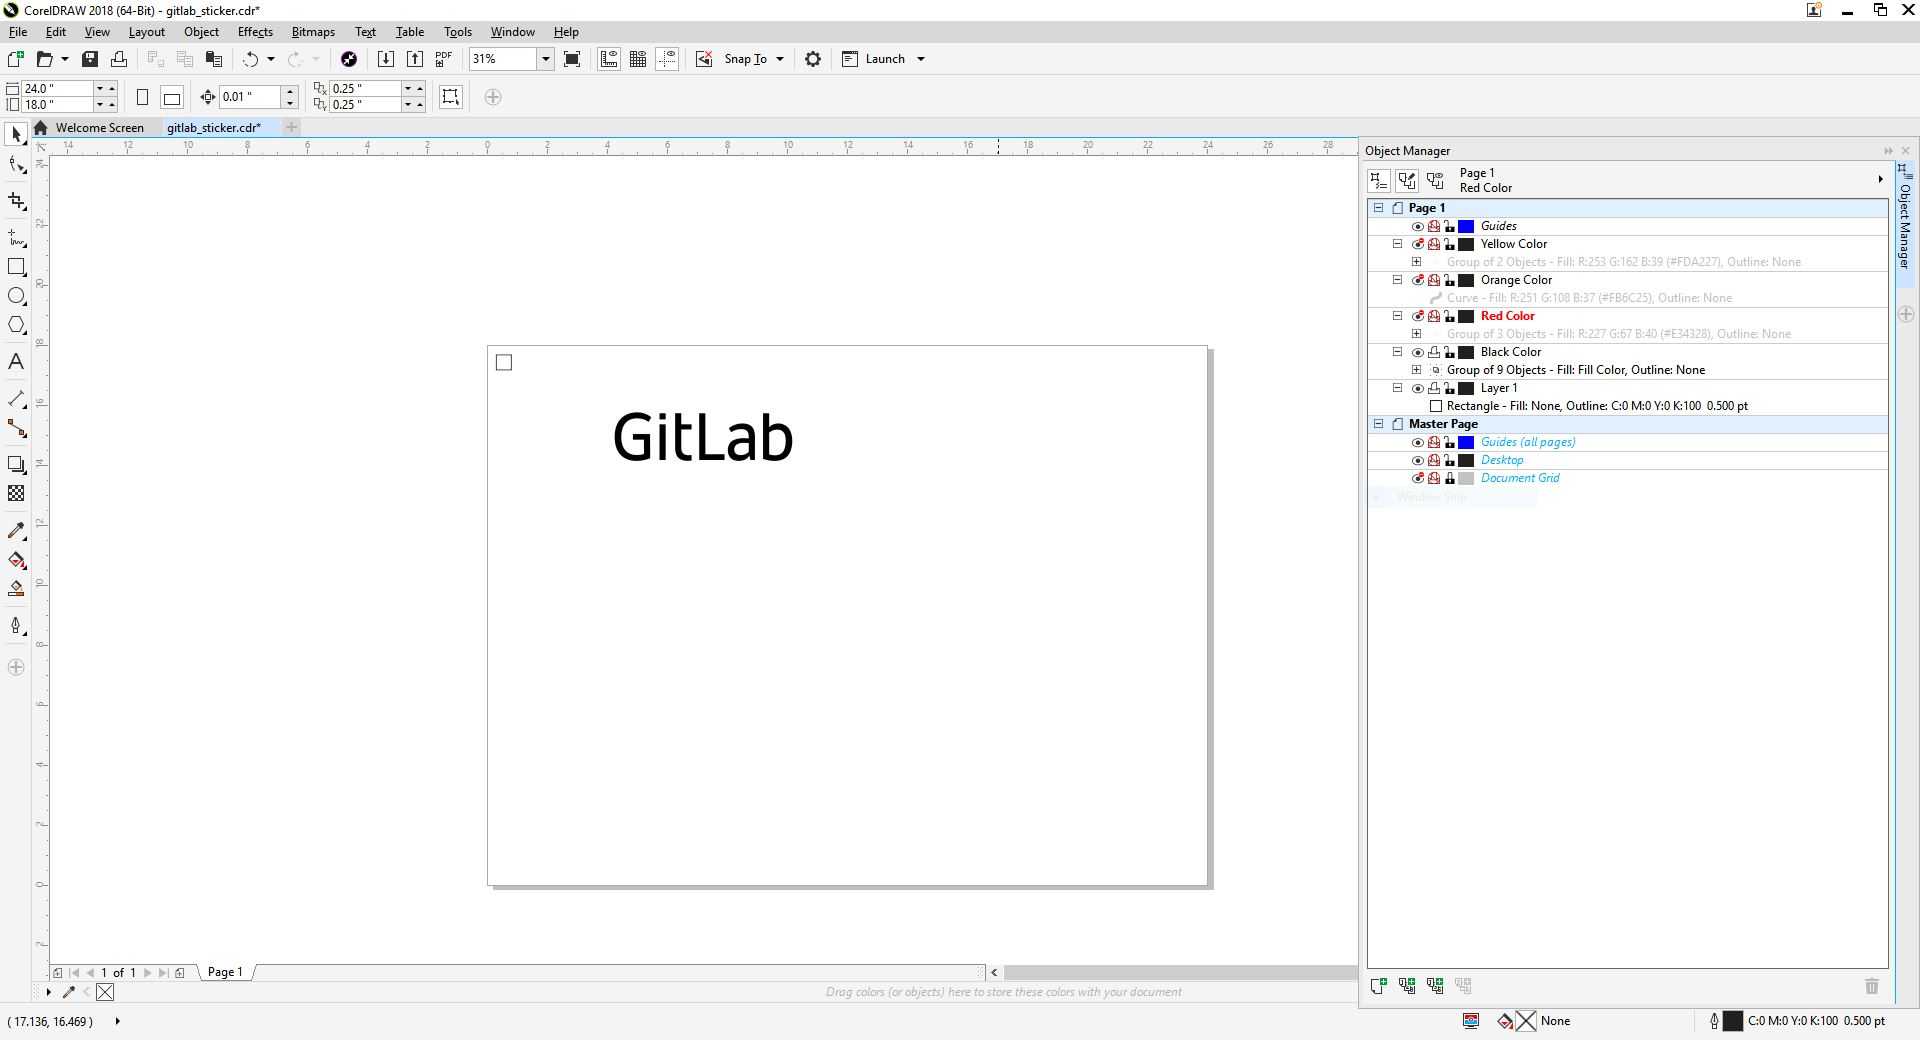Select the Text tool
This screenshot has height=1040, width=1920.
[x=16, y=362]
